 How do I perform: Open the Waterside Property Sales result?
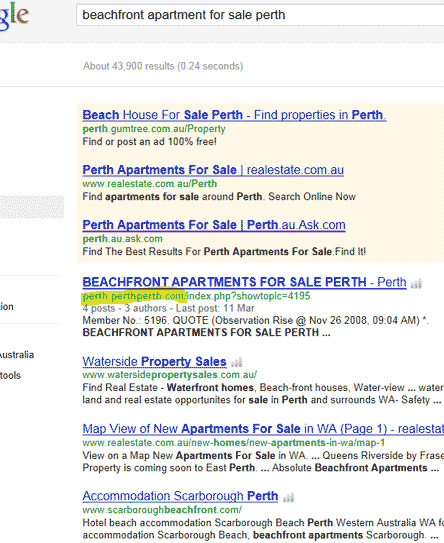[154, 361]
